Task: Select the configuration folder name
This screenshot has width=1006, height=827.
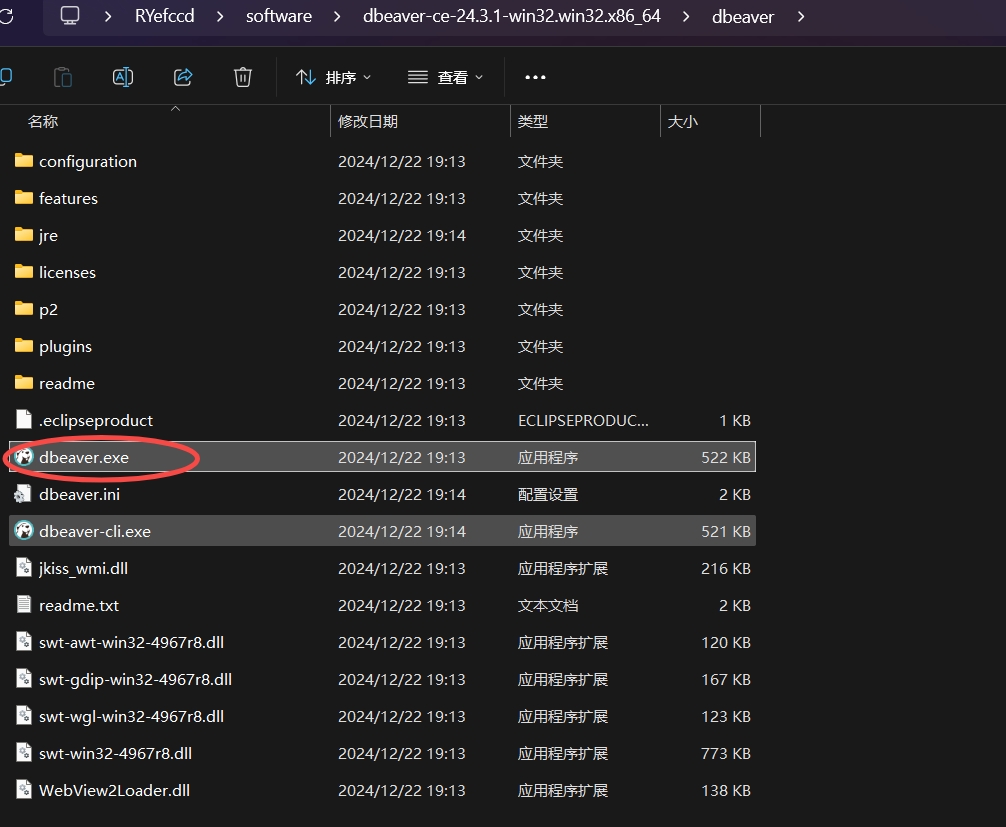Action: [x=88, y=161]
